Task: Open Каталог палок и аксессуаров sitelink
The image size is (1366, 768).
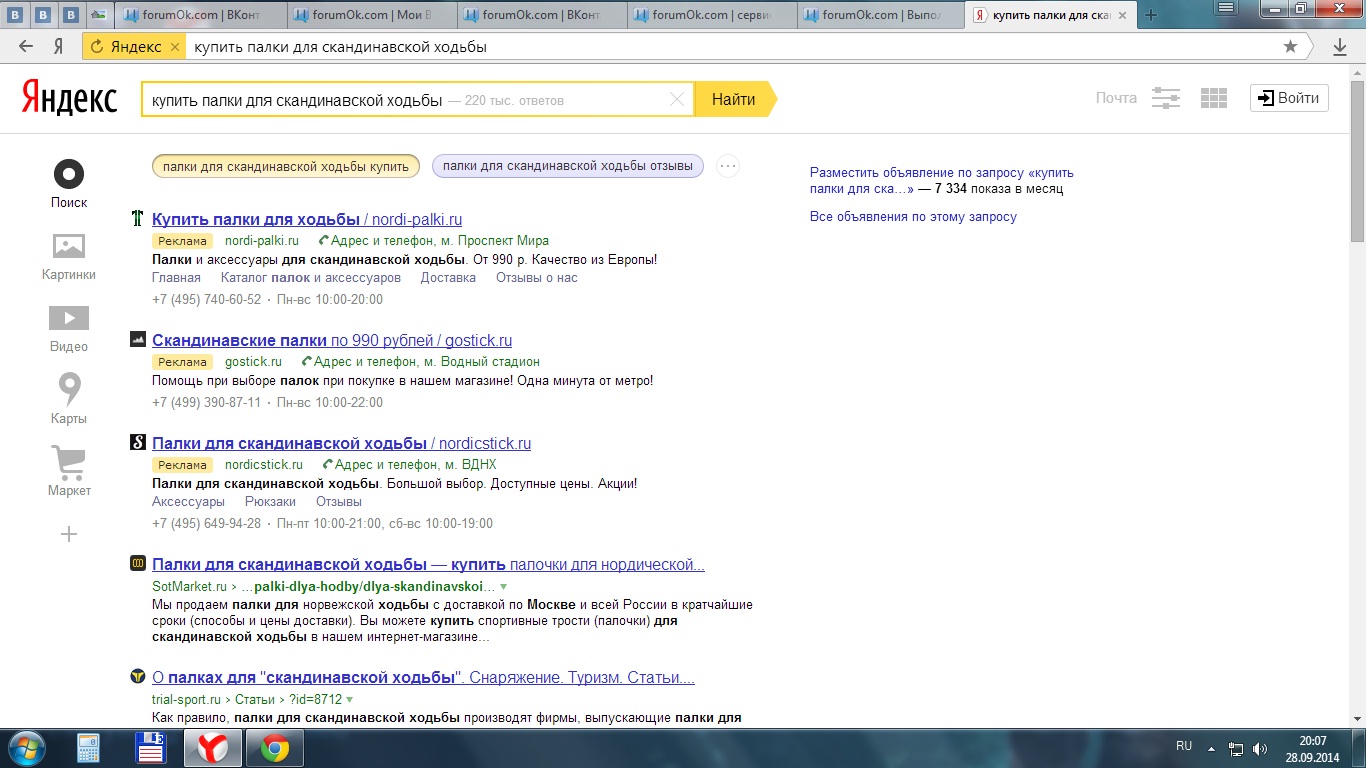Action: tap(310, 278)
